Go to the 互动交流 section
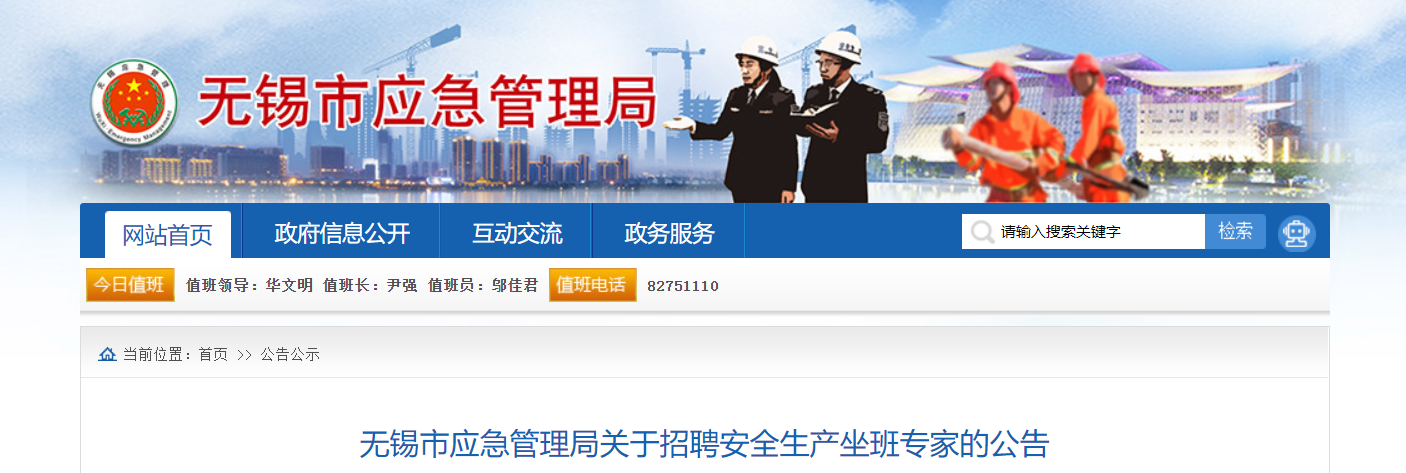Image resolution: width=1406 pixels, height=473 pixels. click(x=517, y=234)
